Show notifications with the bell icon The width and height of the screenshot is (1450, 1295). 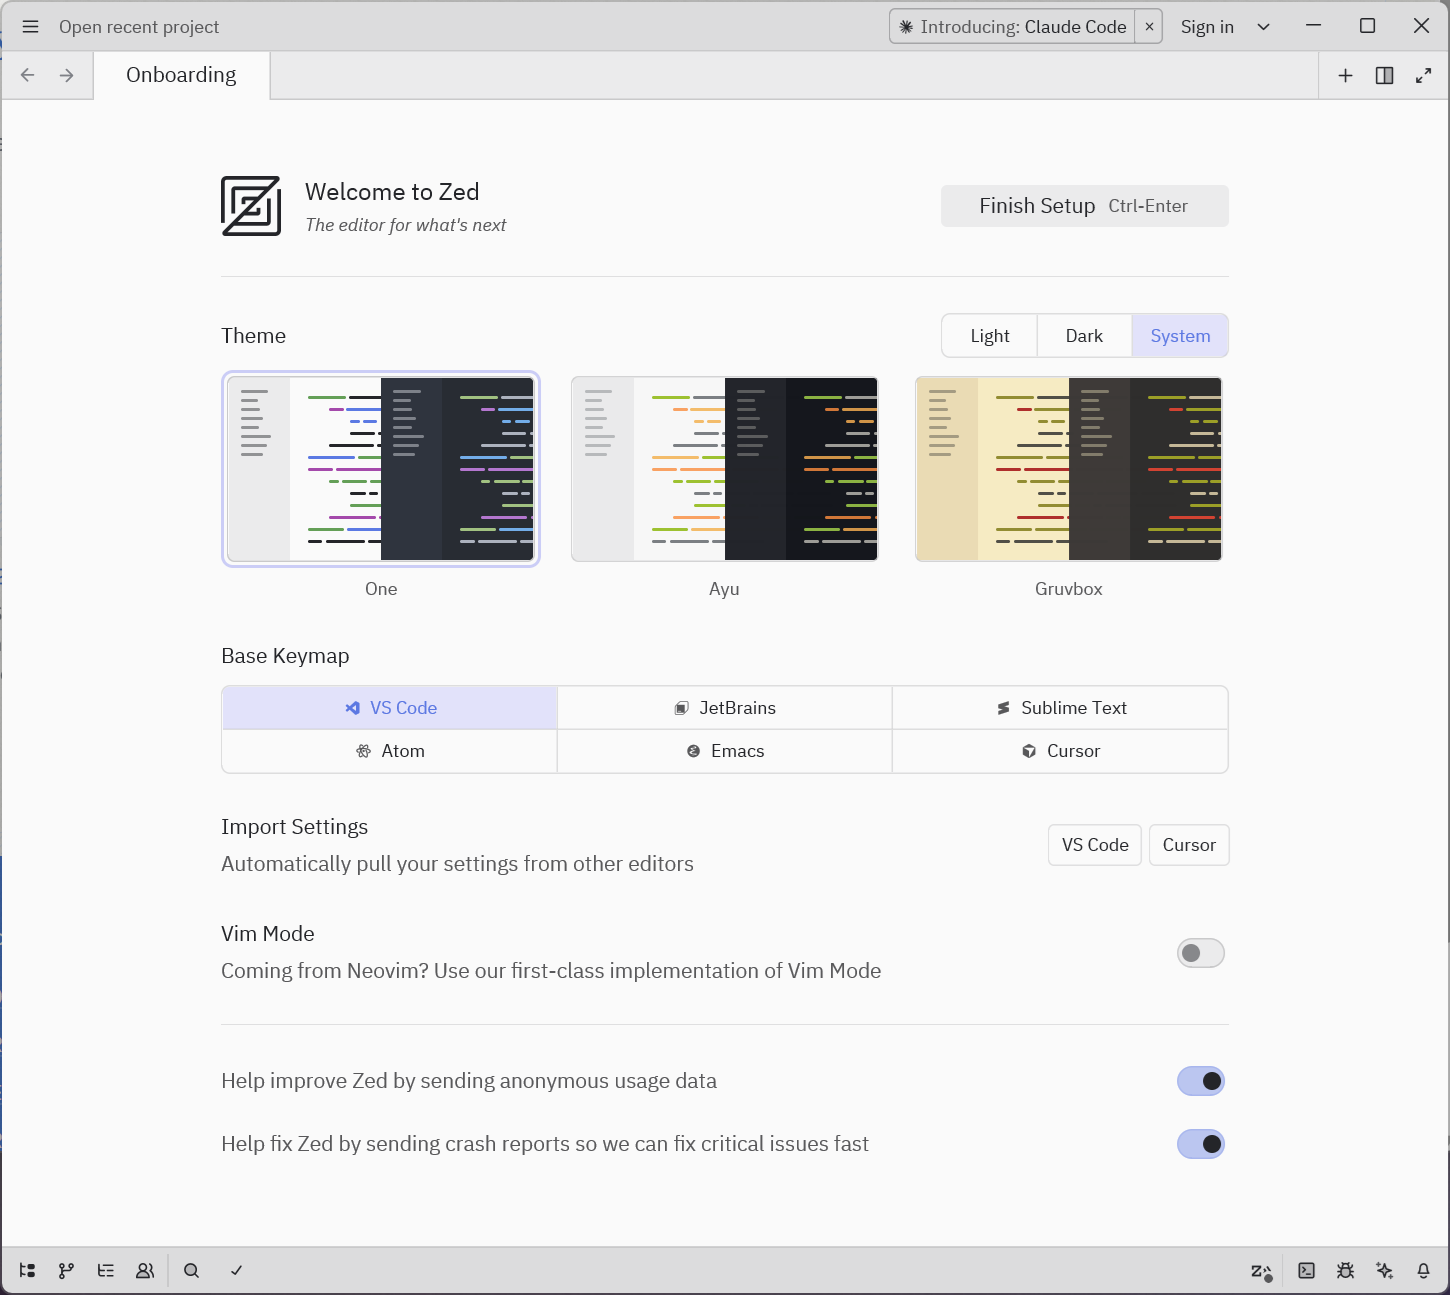pos(1423,1270)
